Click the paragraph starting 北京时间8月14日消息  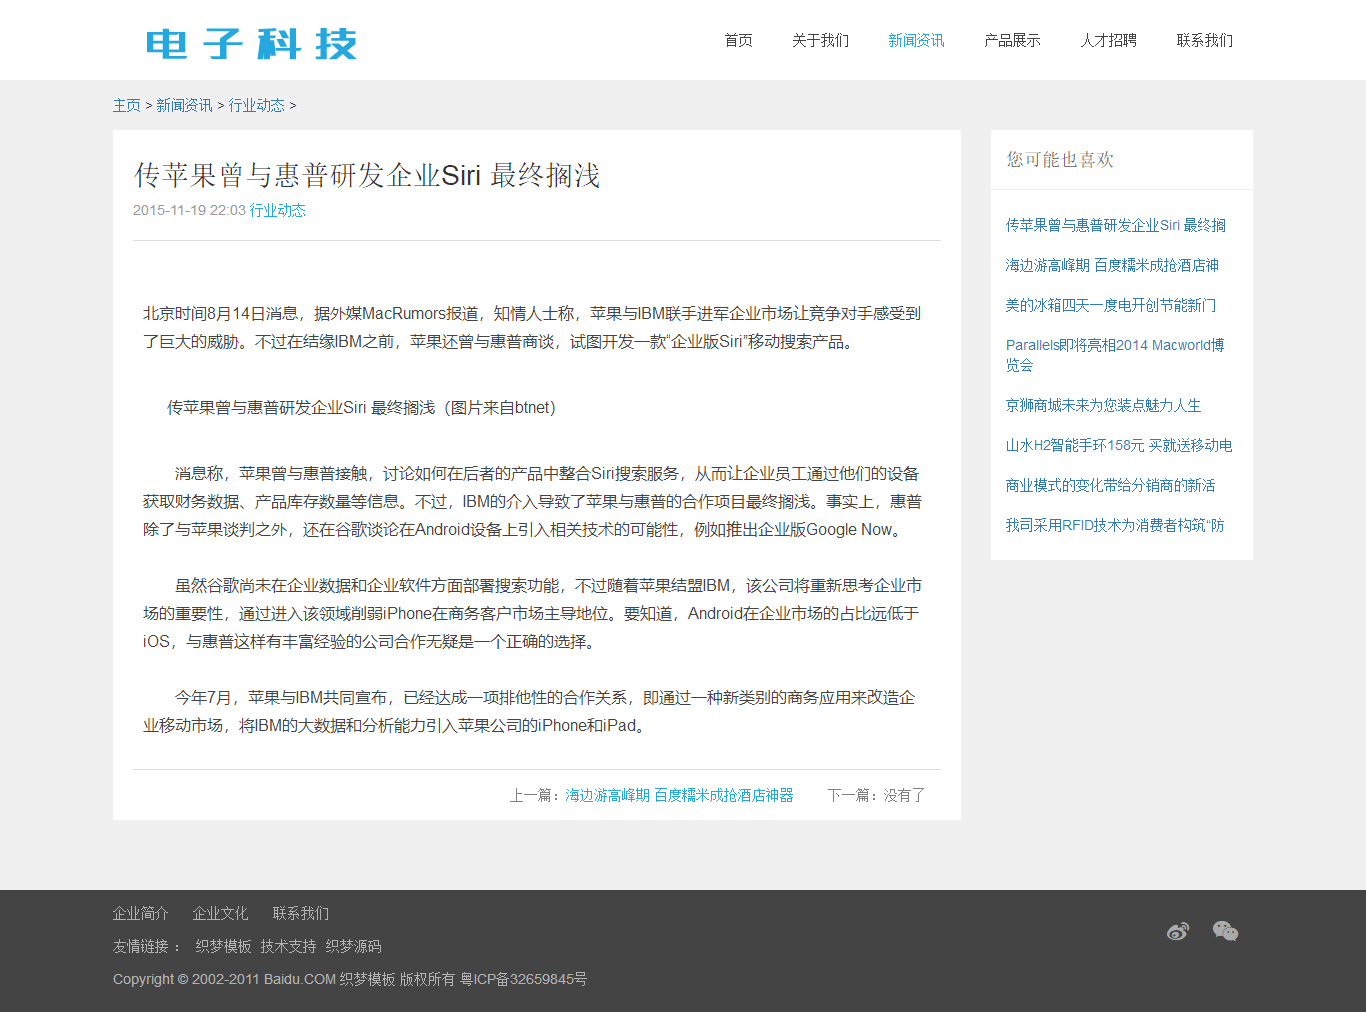(x=532, y=327)
